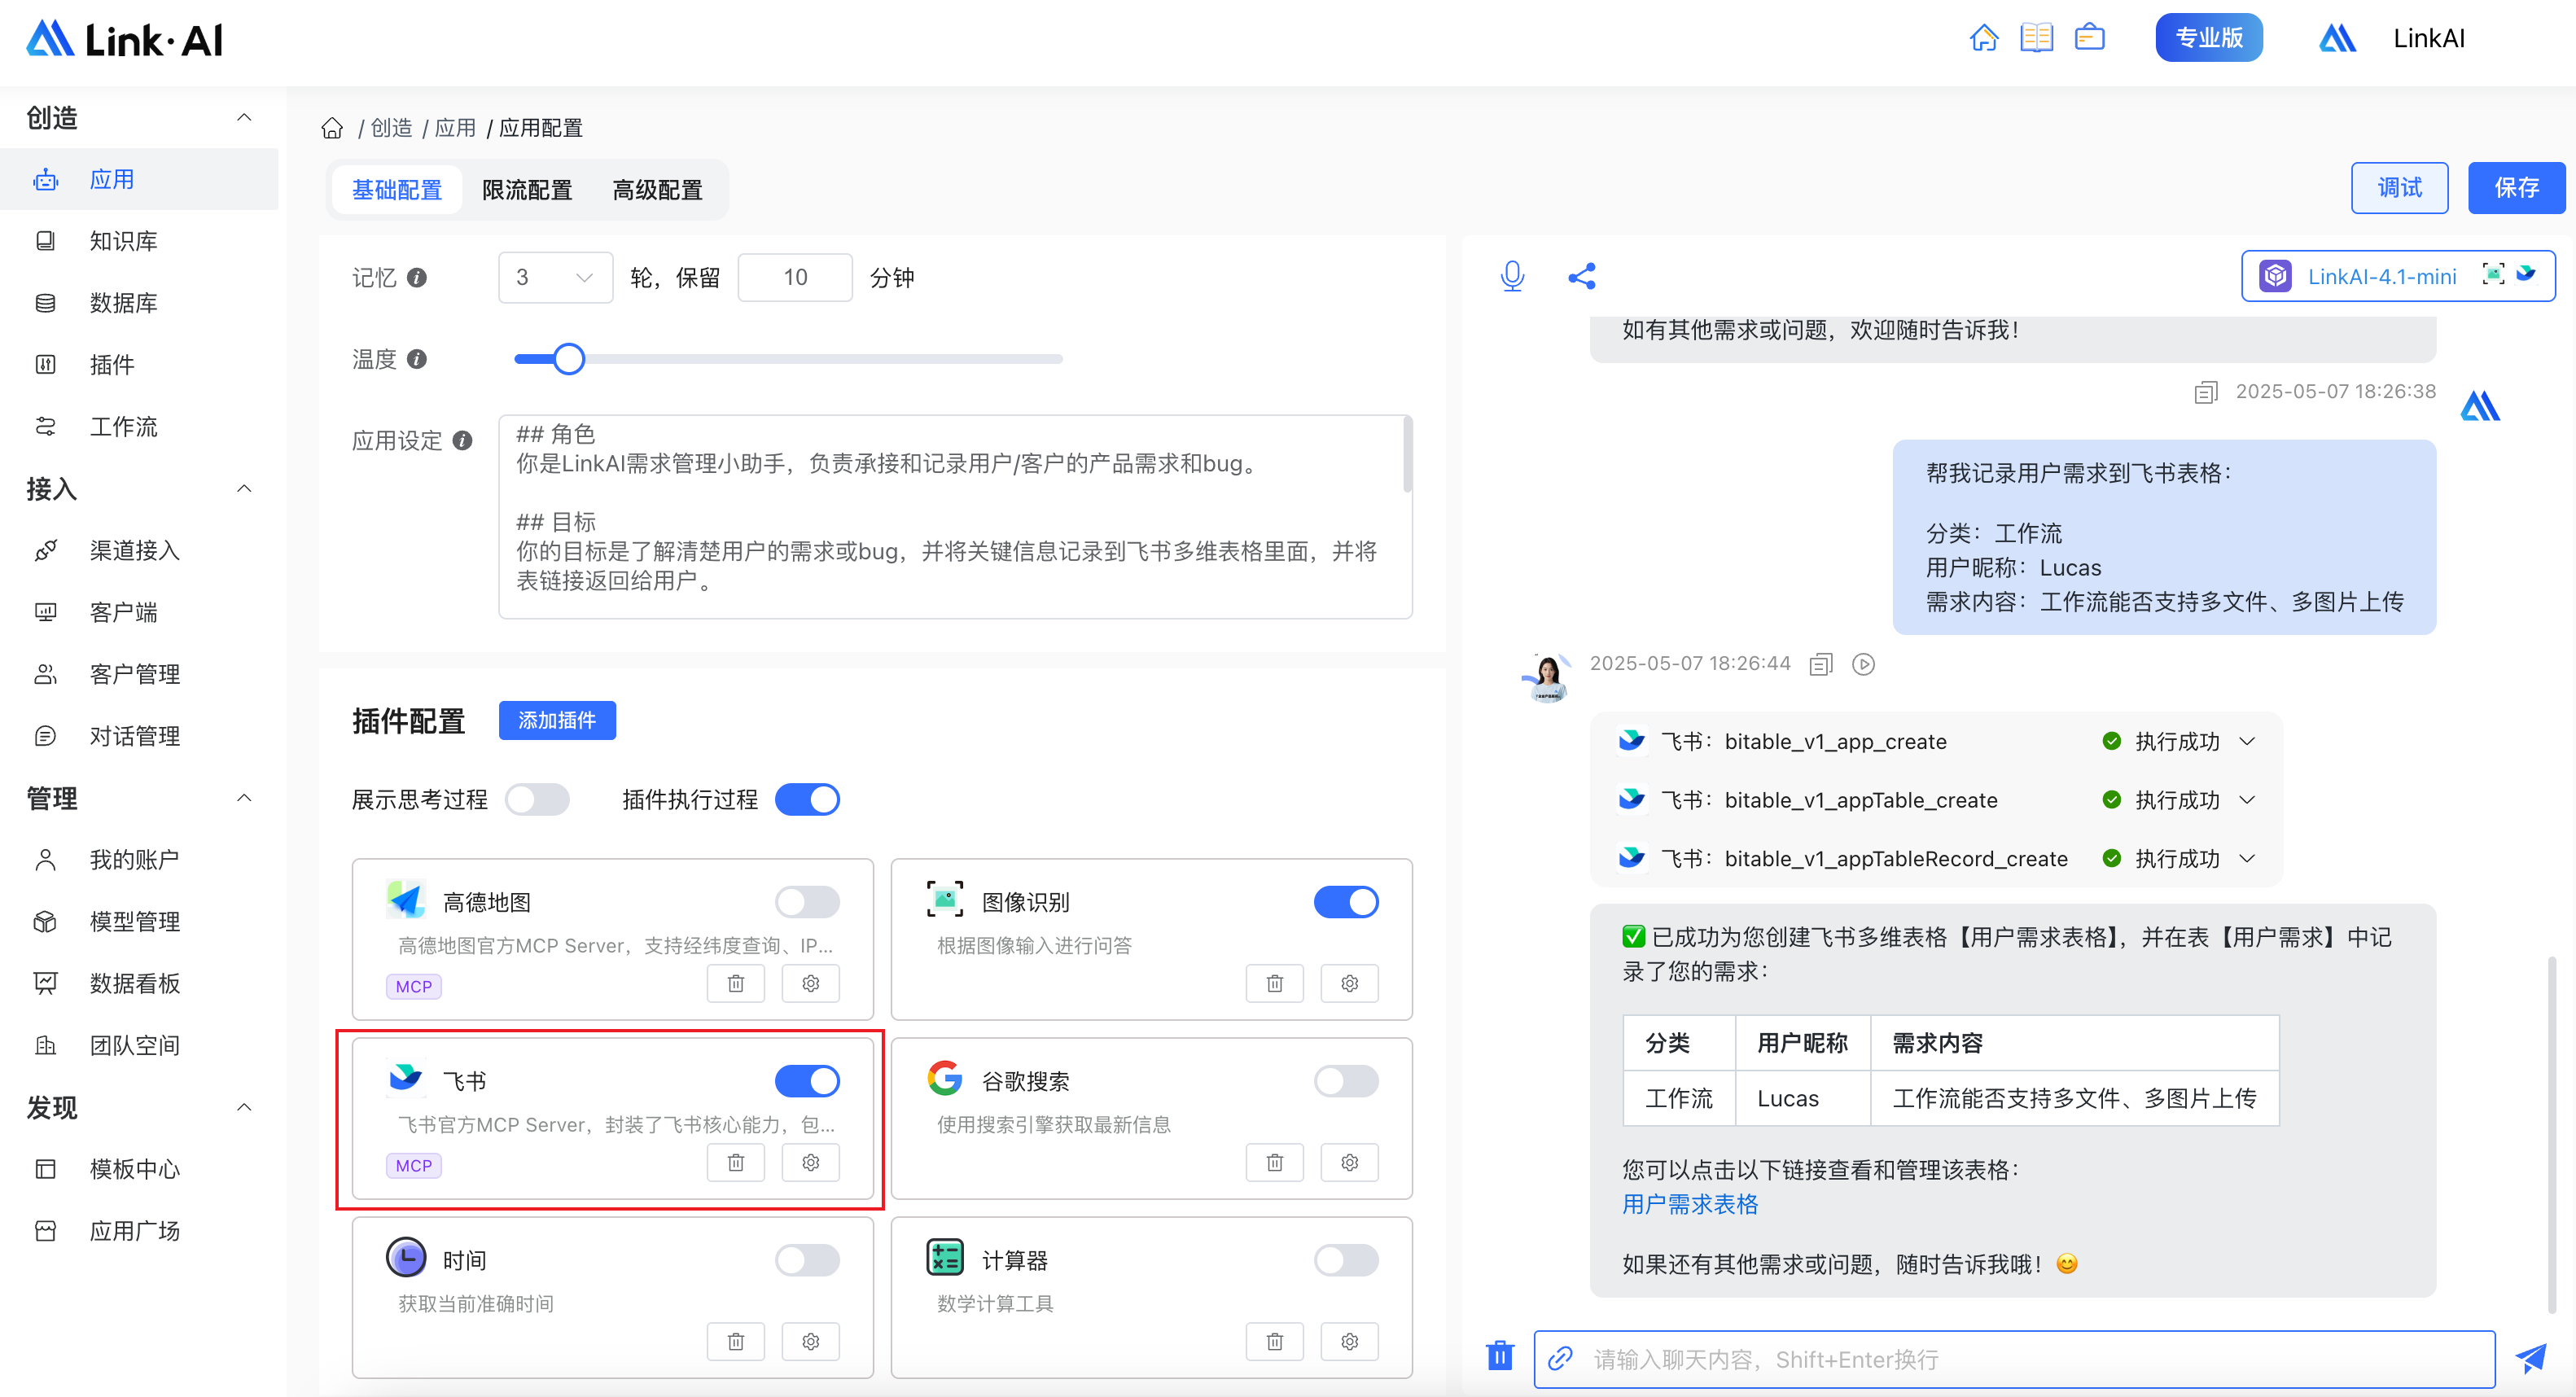Expand the bitable_v1_app_create execution details
2576x1397 pixels.
point(2247,741)
